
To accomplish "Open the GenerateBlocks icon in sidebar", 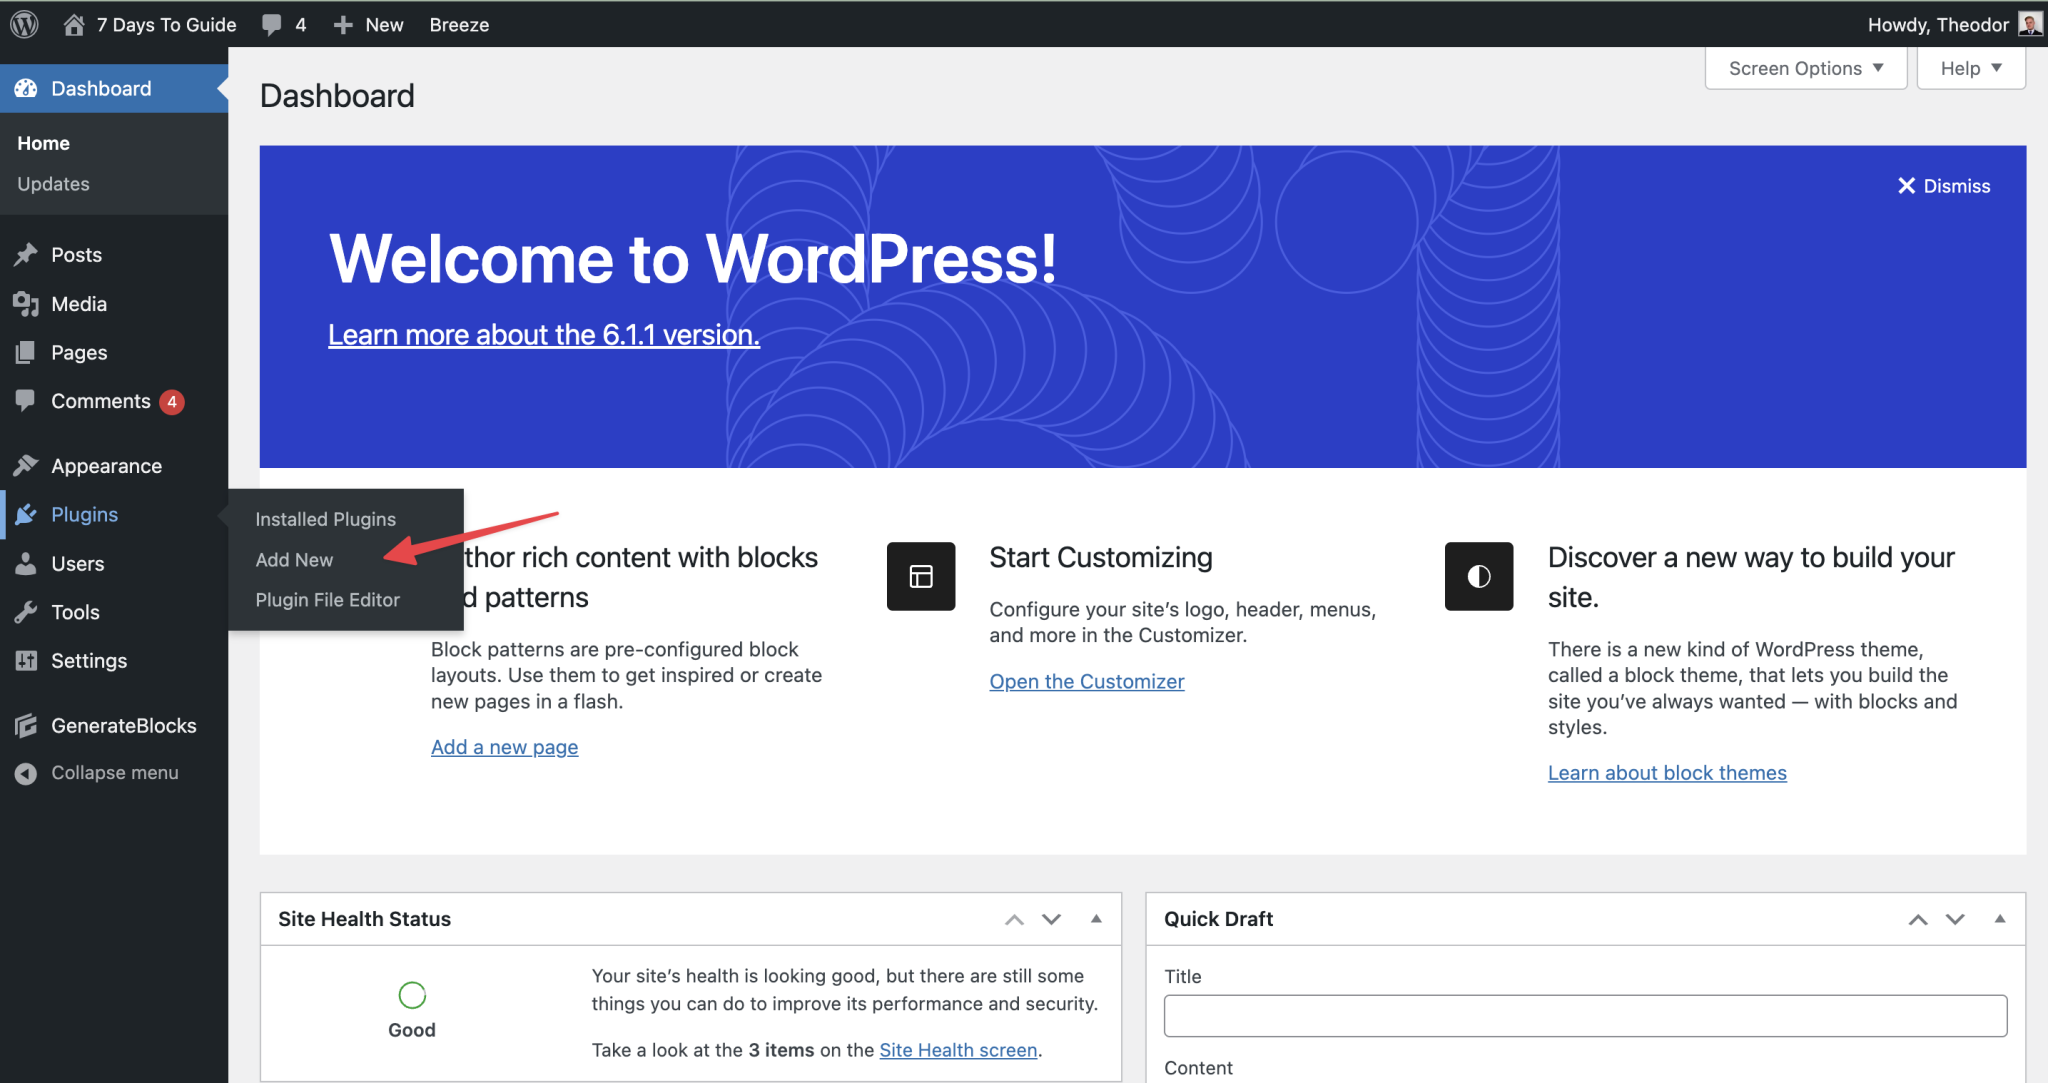I will click(x=26, y=726).
